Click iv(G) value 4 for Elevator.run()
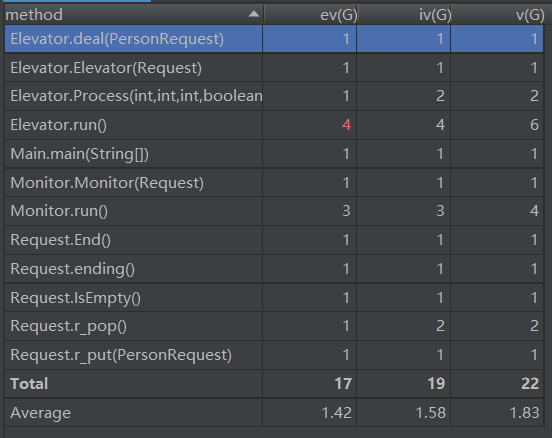Image resolution: width=552 pixels, height=438 pixels. (x=440, y=125)
